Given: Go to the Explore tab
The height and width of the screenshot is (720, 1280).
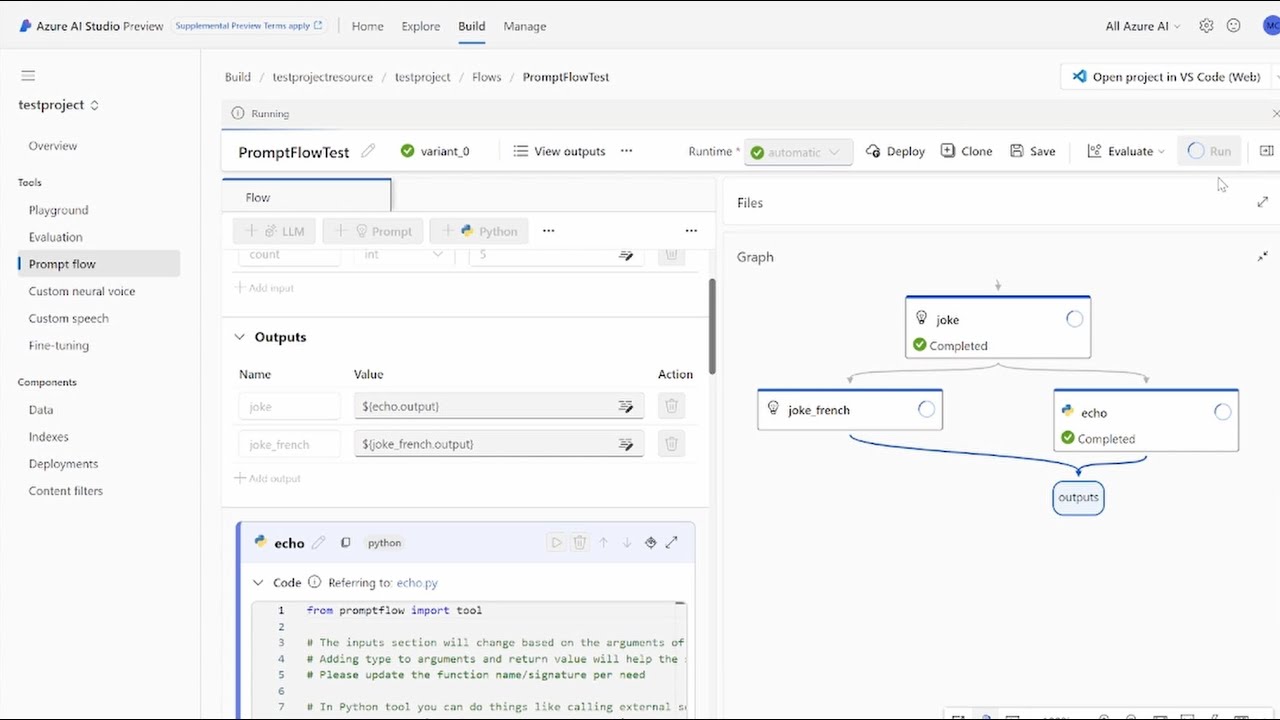Looking at the screenshot, I should tap(421, 26).
